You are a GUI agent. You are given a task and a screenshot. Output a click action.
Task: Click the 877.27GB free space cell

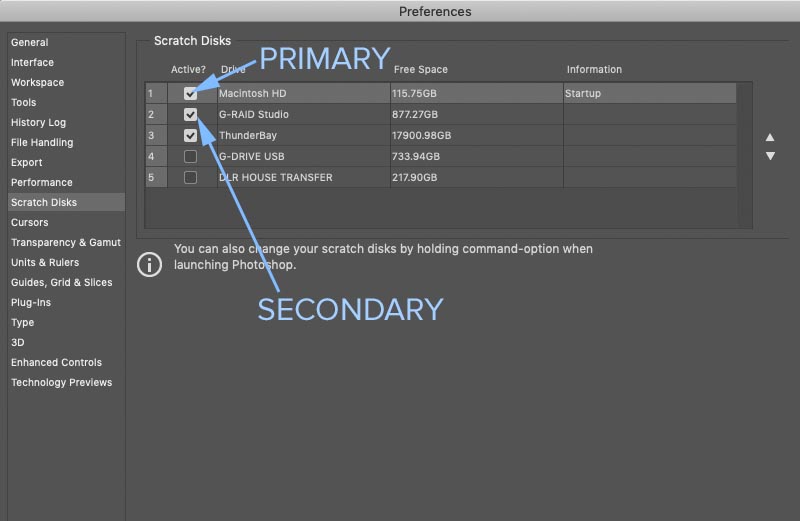click(x=477, y=114)
